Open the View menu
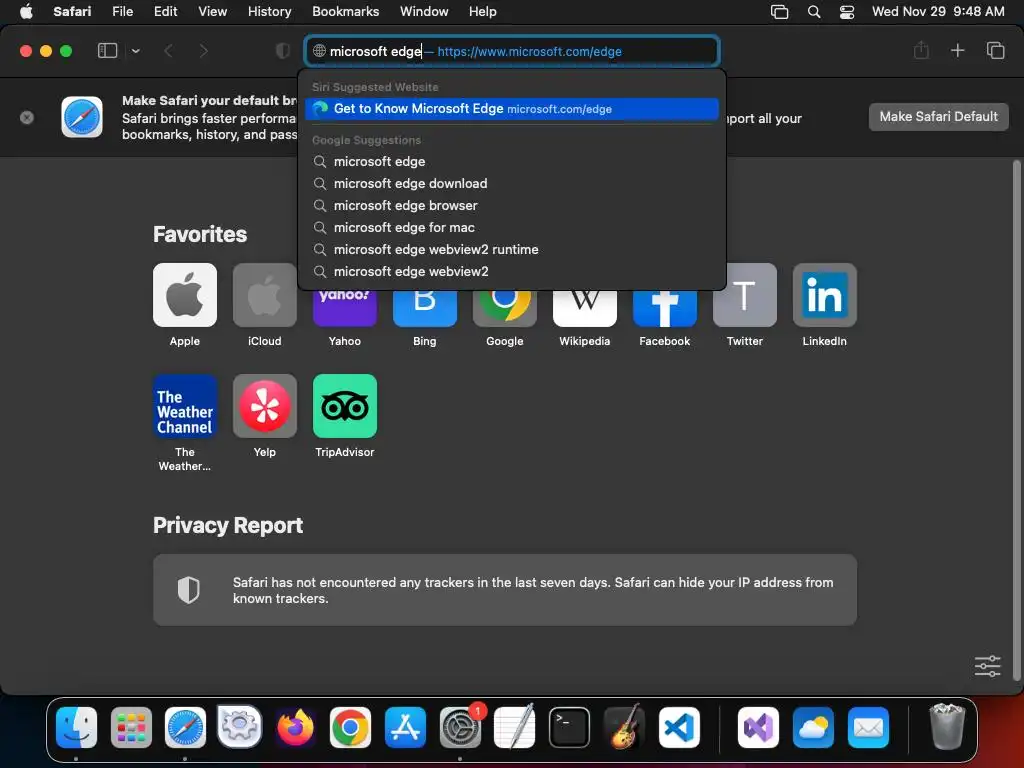This screenshot has width=1024, height=768. click(x=212, y=12)
